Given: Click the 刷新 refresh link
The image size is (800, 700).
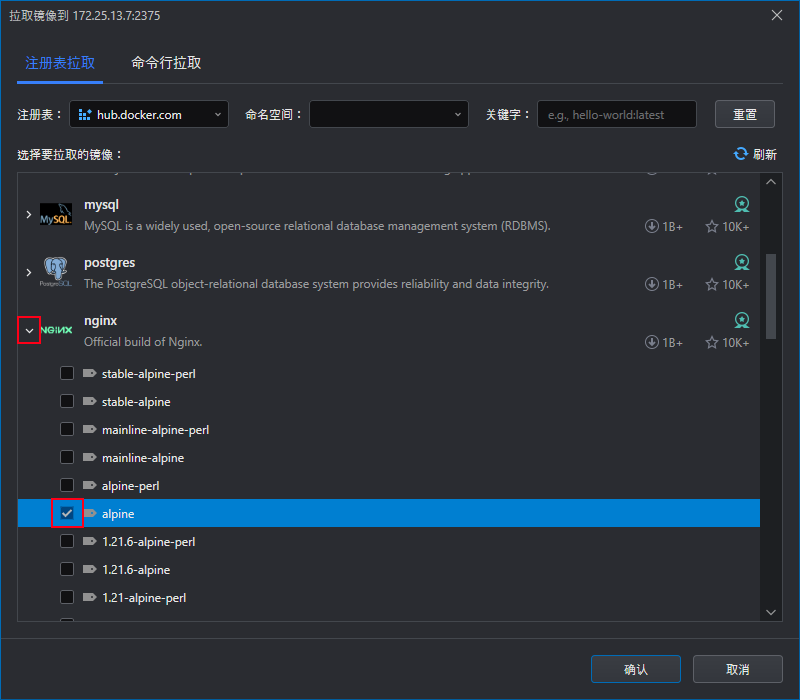Looking at the screenshot, I should click(755, 154).
